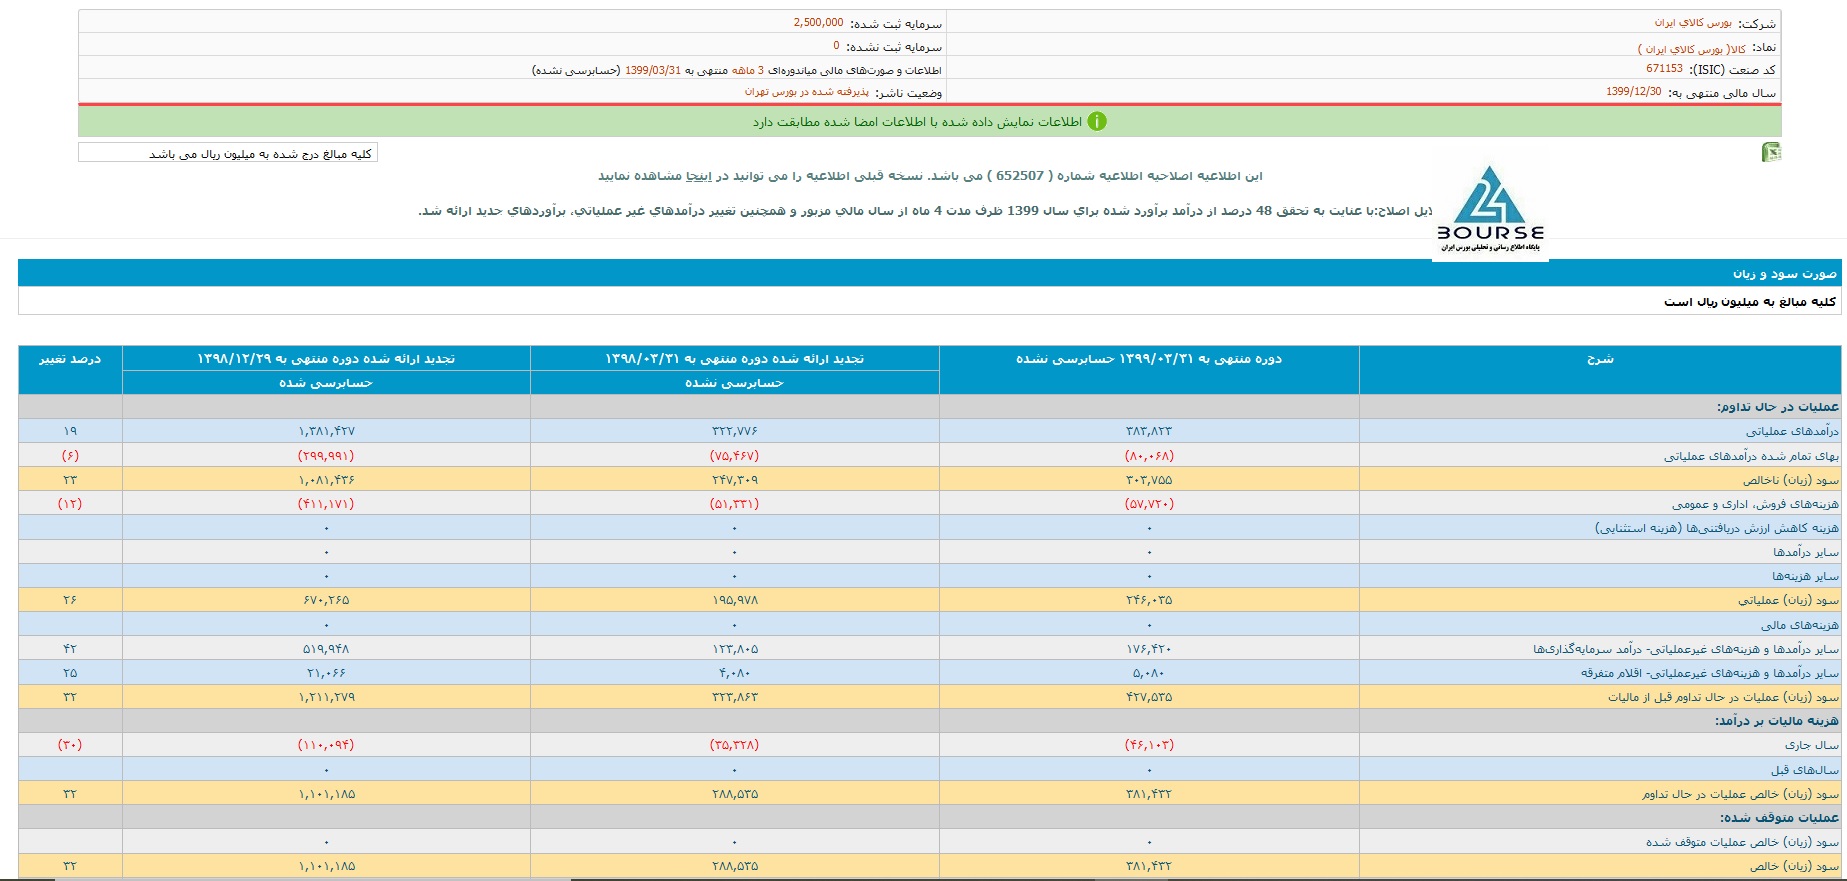Select the ISIC code 671153
This screenshot has width=1847, height=881.
click(x=1664, y=69)
